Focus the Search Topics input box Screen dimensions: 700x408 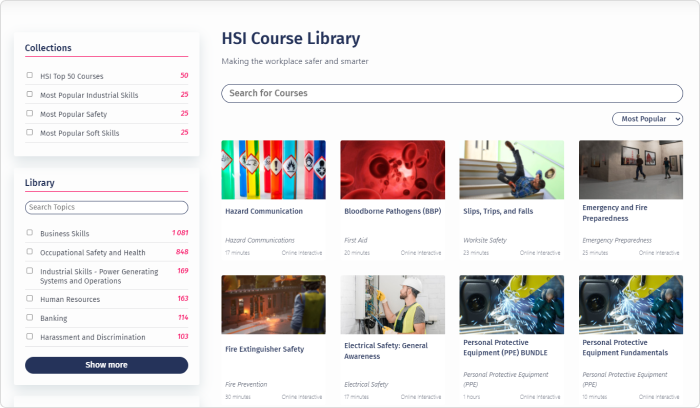[x=106, y=207]
